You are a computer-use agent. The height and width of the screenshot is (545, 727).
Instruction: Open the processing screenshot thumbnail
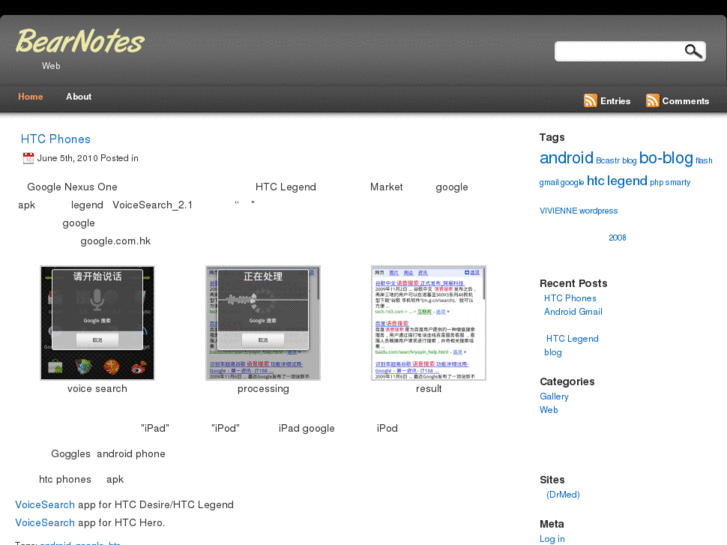(x=263, y=323)
